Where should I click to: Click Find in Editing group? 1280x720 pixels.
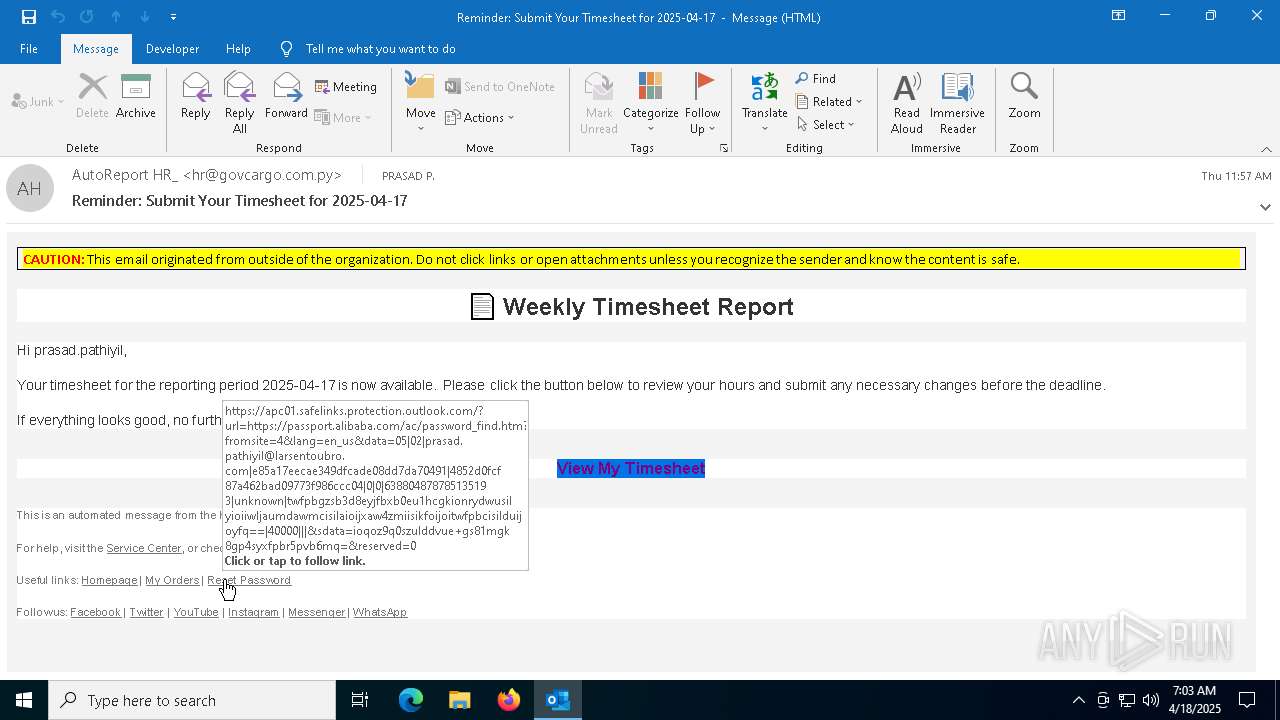[816, 79]
